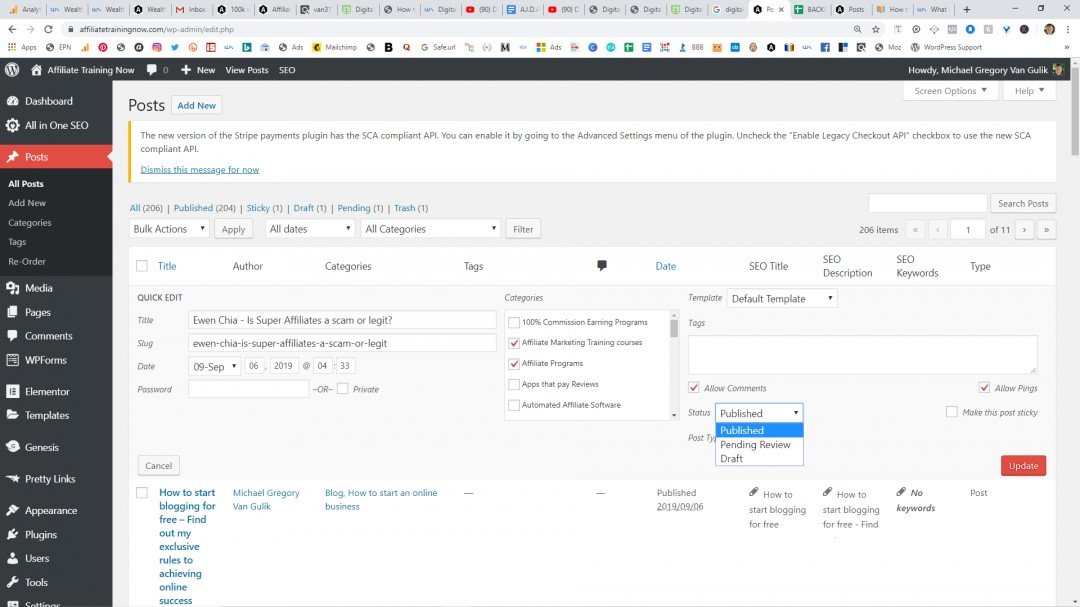This screenshot has width=1080, height=607.
Task: Reload the browser page
Action: (48, 29)
